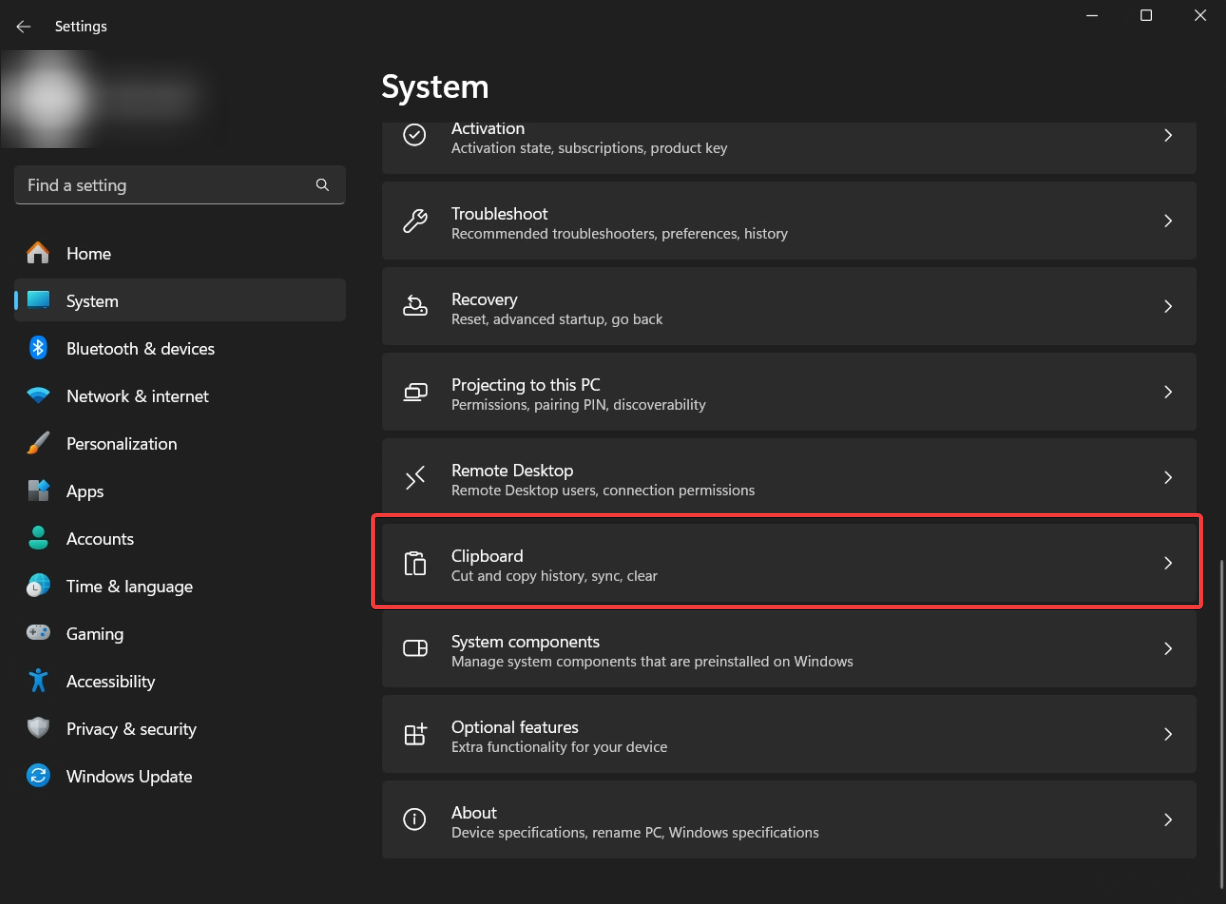This screenshot has height=904, width=1226.
Task: Click the Windows Update sync icon
Action: click(38, 776)
